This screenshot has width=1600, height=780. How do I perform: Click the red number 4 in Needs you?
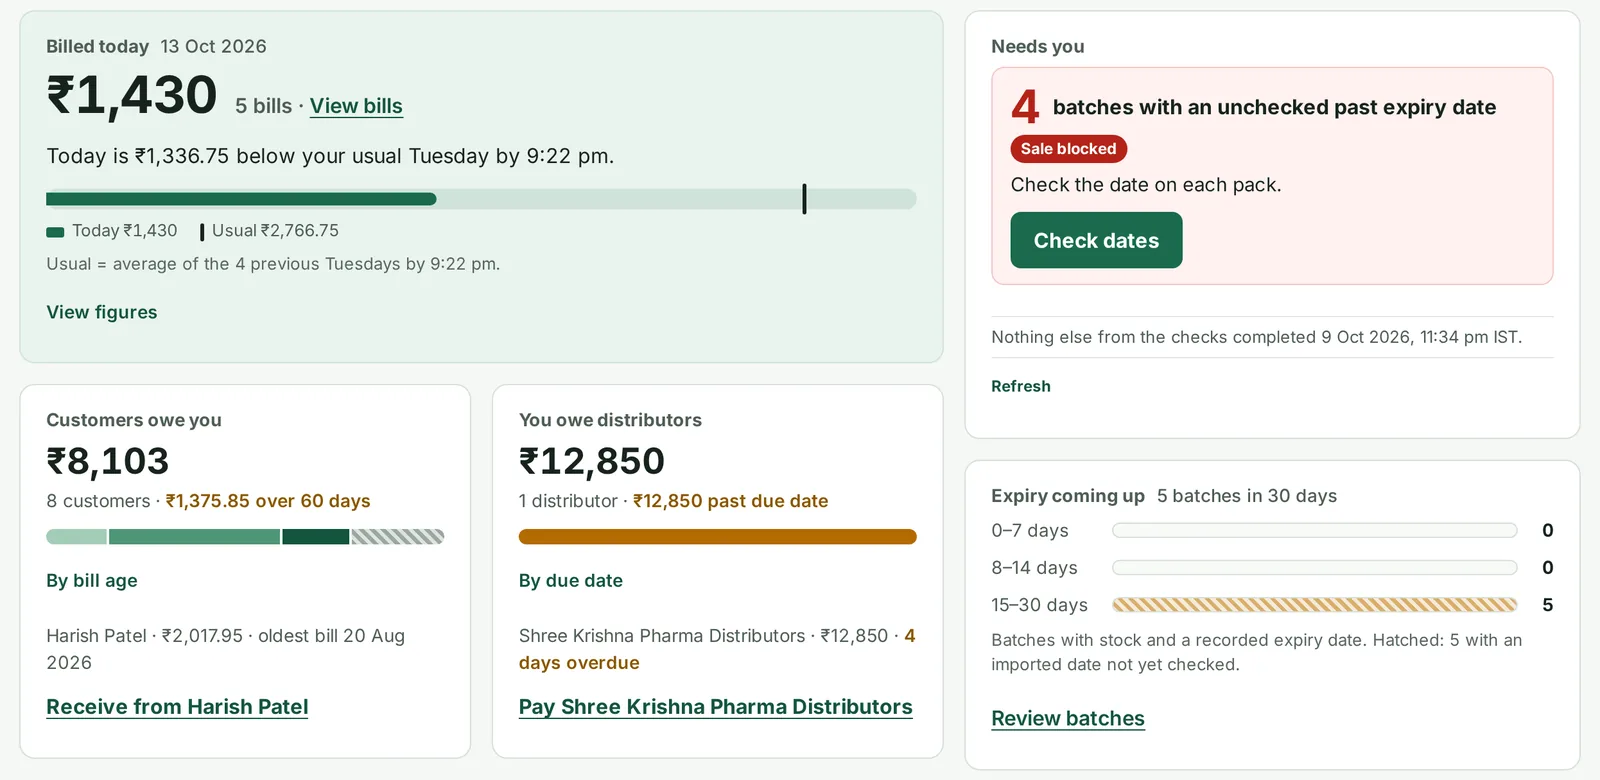coord(1025,107)
